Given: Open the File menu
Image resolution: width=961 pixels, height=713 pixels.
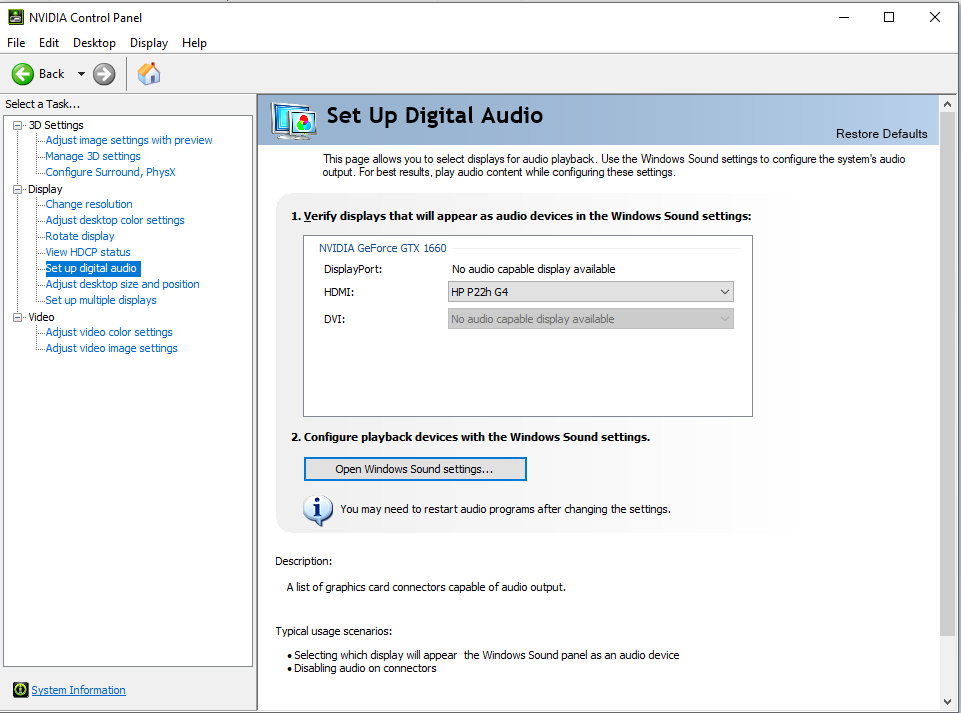Looking at the screenshot, I should tap(16, 43).
